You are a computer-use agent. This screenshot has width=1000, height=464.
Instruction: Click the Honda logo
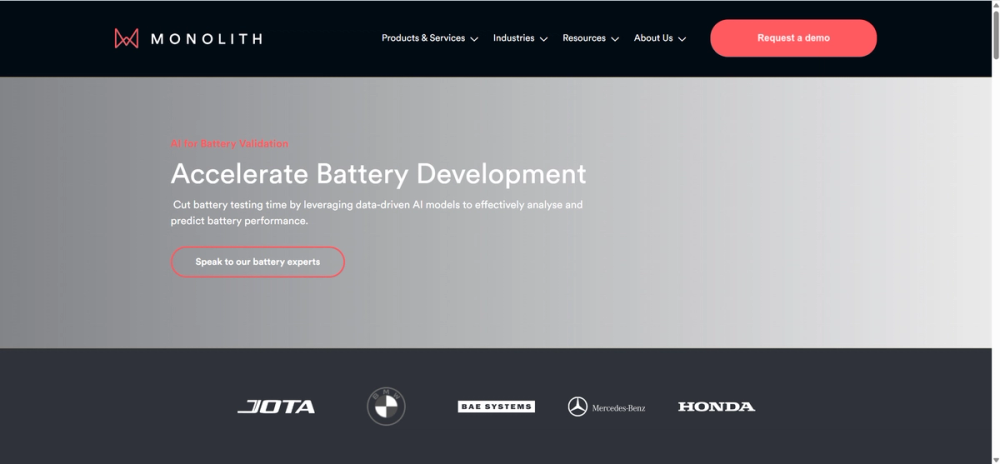tap(716, 407)
